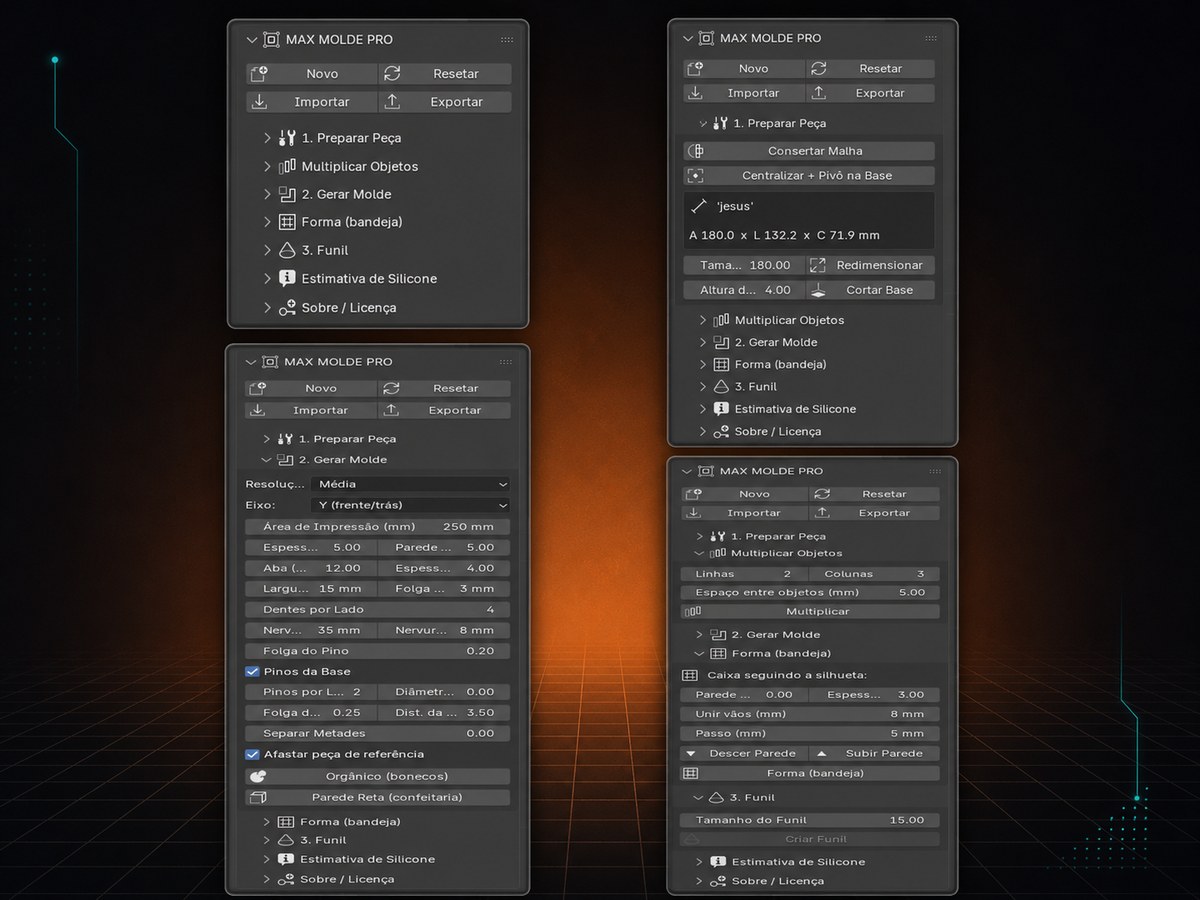
Task: Click the Funil cone icon in the fully collapsed panel
Action: [287, 250]
